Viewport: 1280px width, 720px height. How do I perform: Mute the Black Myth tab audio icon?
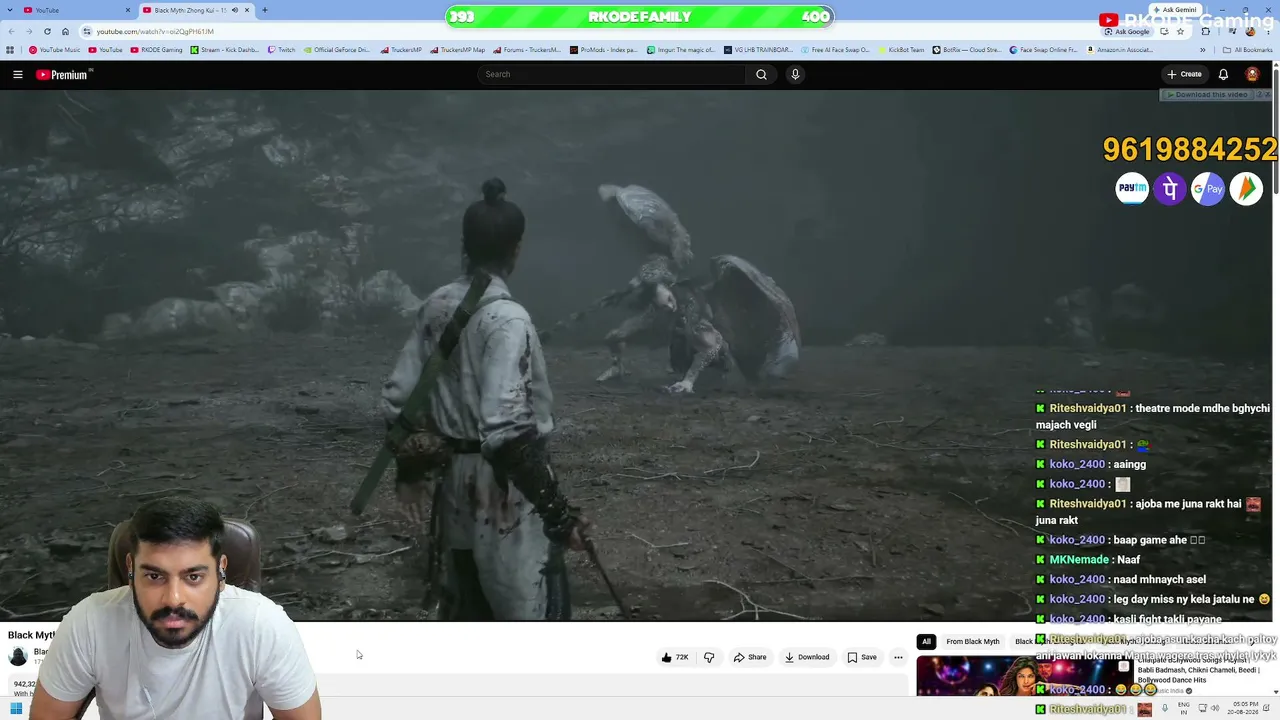pyautogui.click(x=234, y=10)
